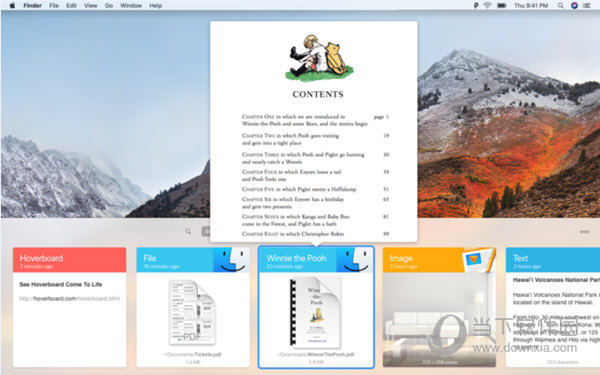Click Chapter Three line in preview

[x=315, y=158]
